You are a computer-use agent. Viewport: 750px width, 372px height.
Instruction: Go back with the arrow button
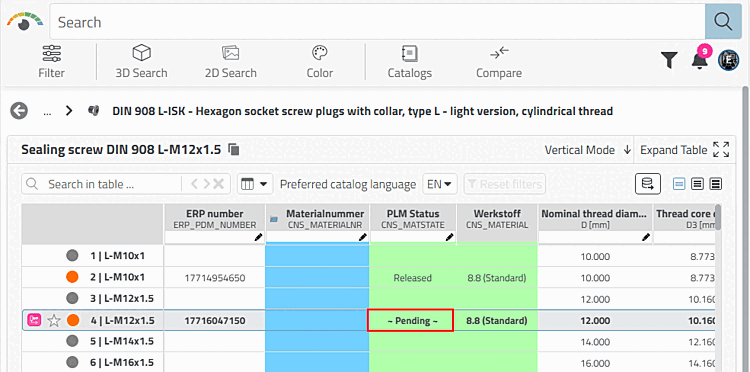[19, 111]
